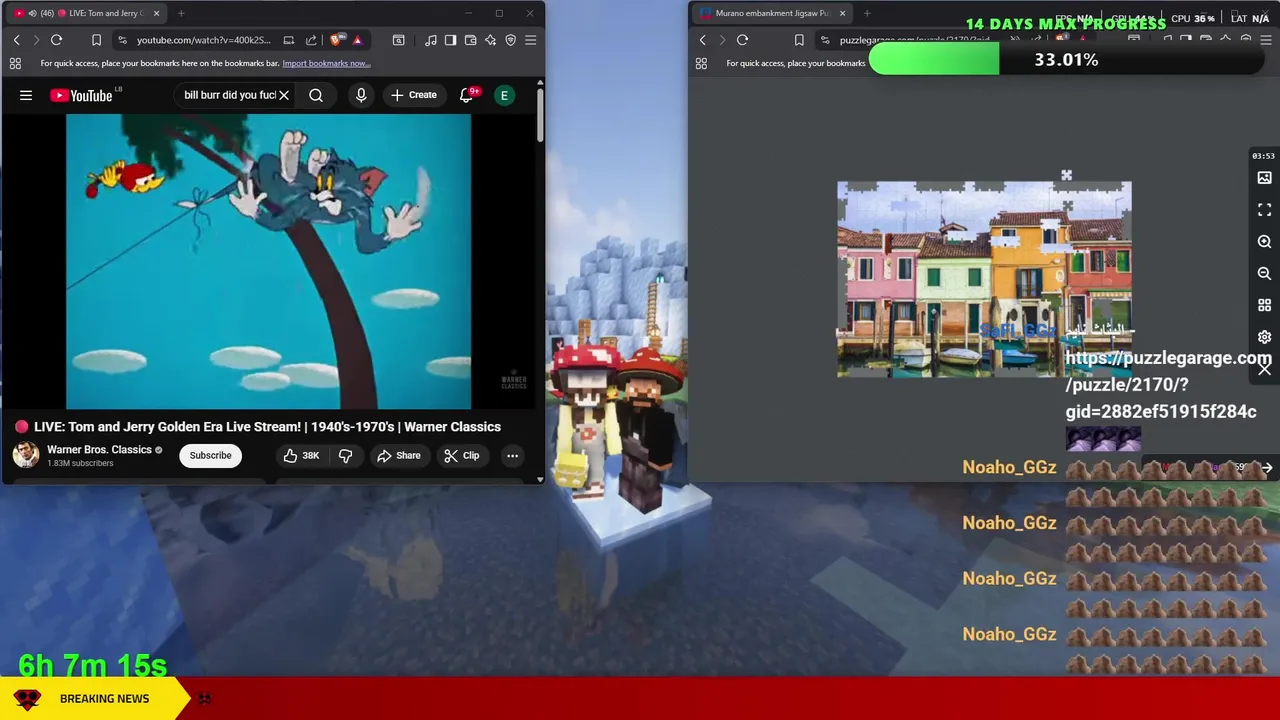1280x720 pixels.
Task: Go back in the YouTube browser window
Action: tap(16, 40)
